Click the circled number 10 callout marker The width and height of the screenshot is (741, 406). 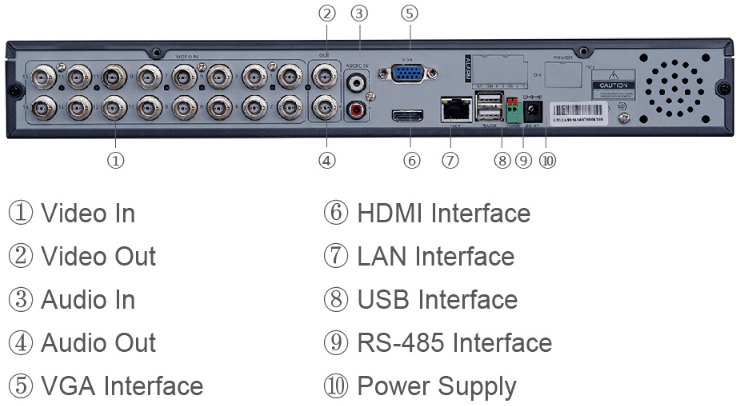coord(547,160)
